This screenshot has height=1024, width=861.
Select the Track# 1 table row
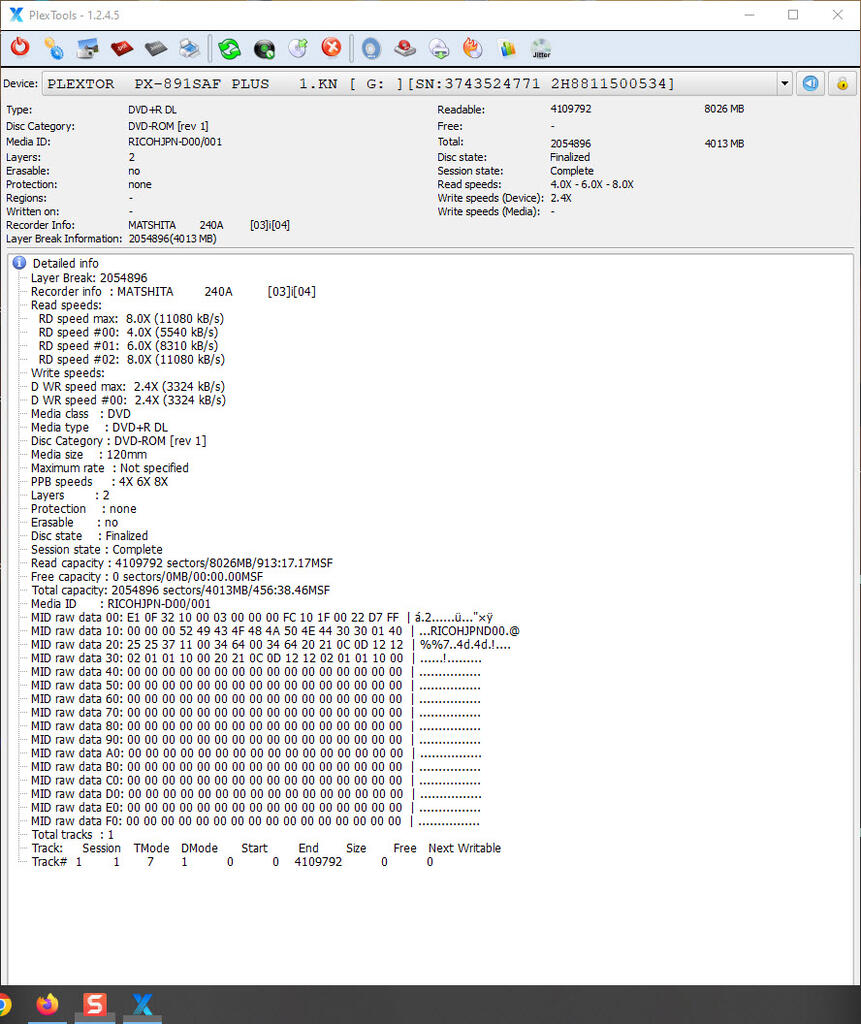[233, 862]
